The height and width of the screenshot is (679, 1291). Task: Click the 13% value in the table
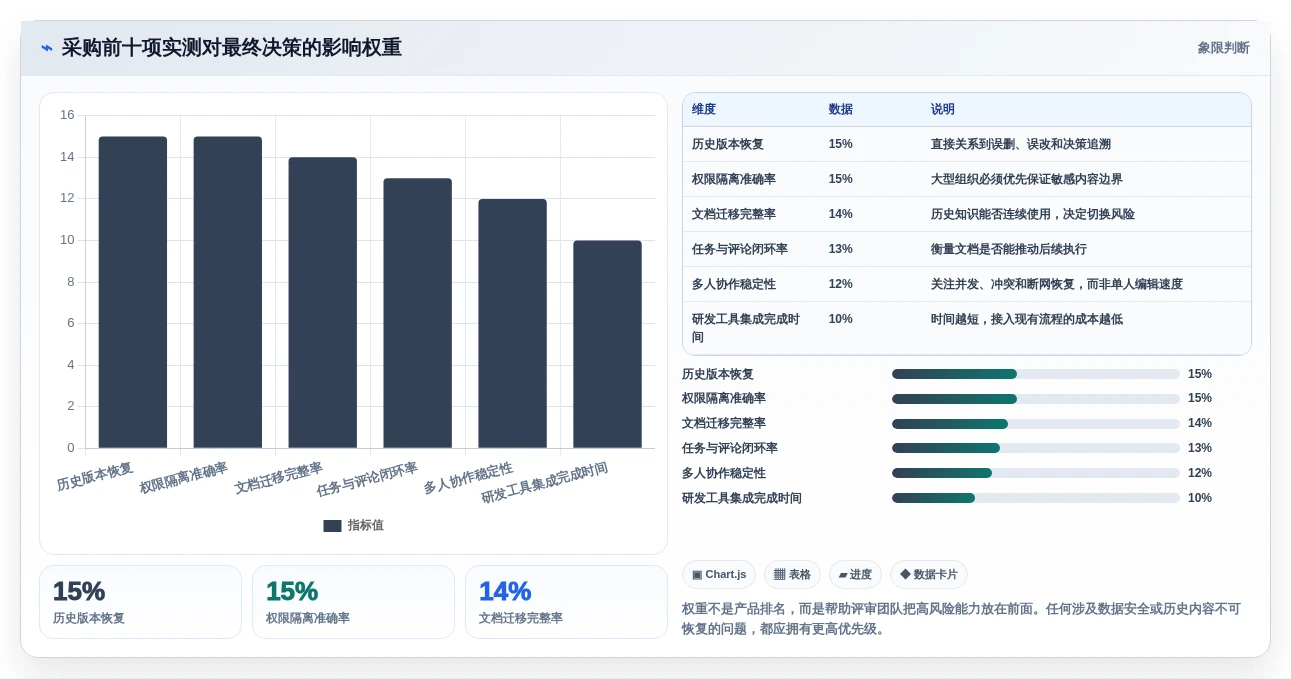pos(841,249)
